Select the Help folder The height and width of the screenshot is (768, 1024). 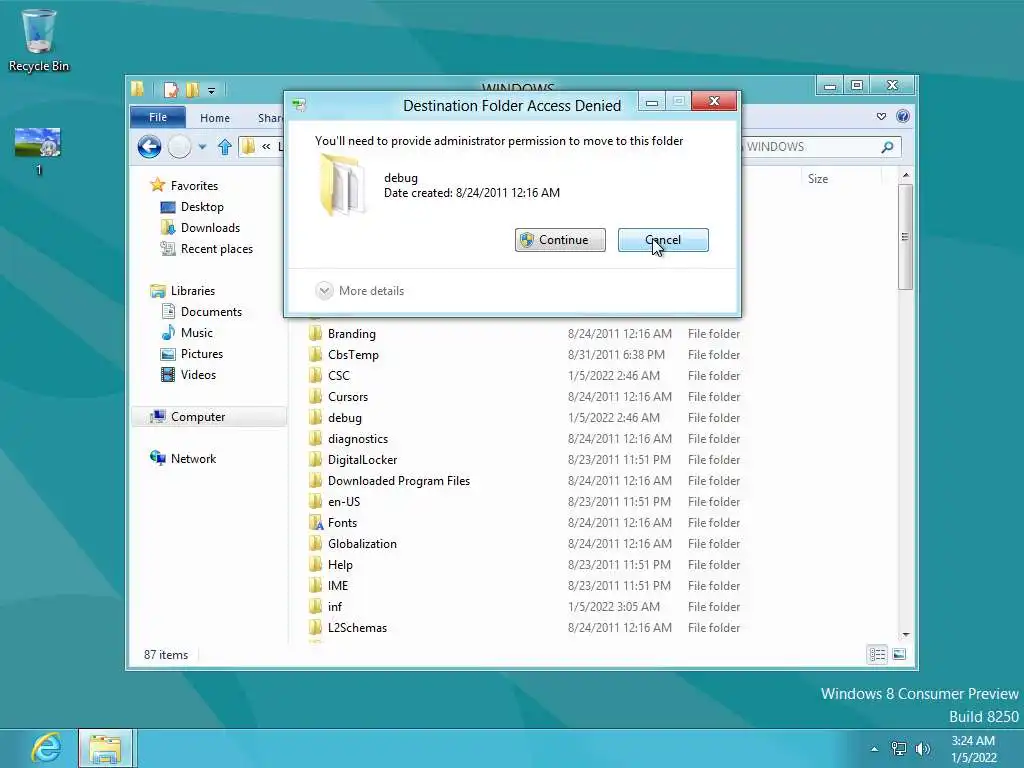pyautogui.click(x=340, y=564)
